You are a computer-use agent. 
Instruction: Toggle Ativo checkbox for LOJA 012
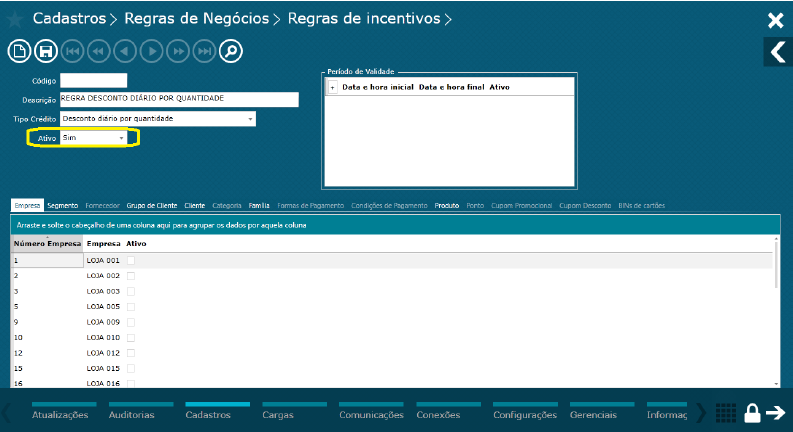(x=131, y=353)
